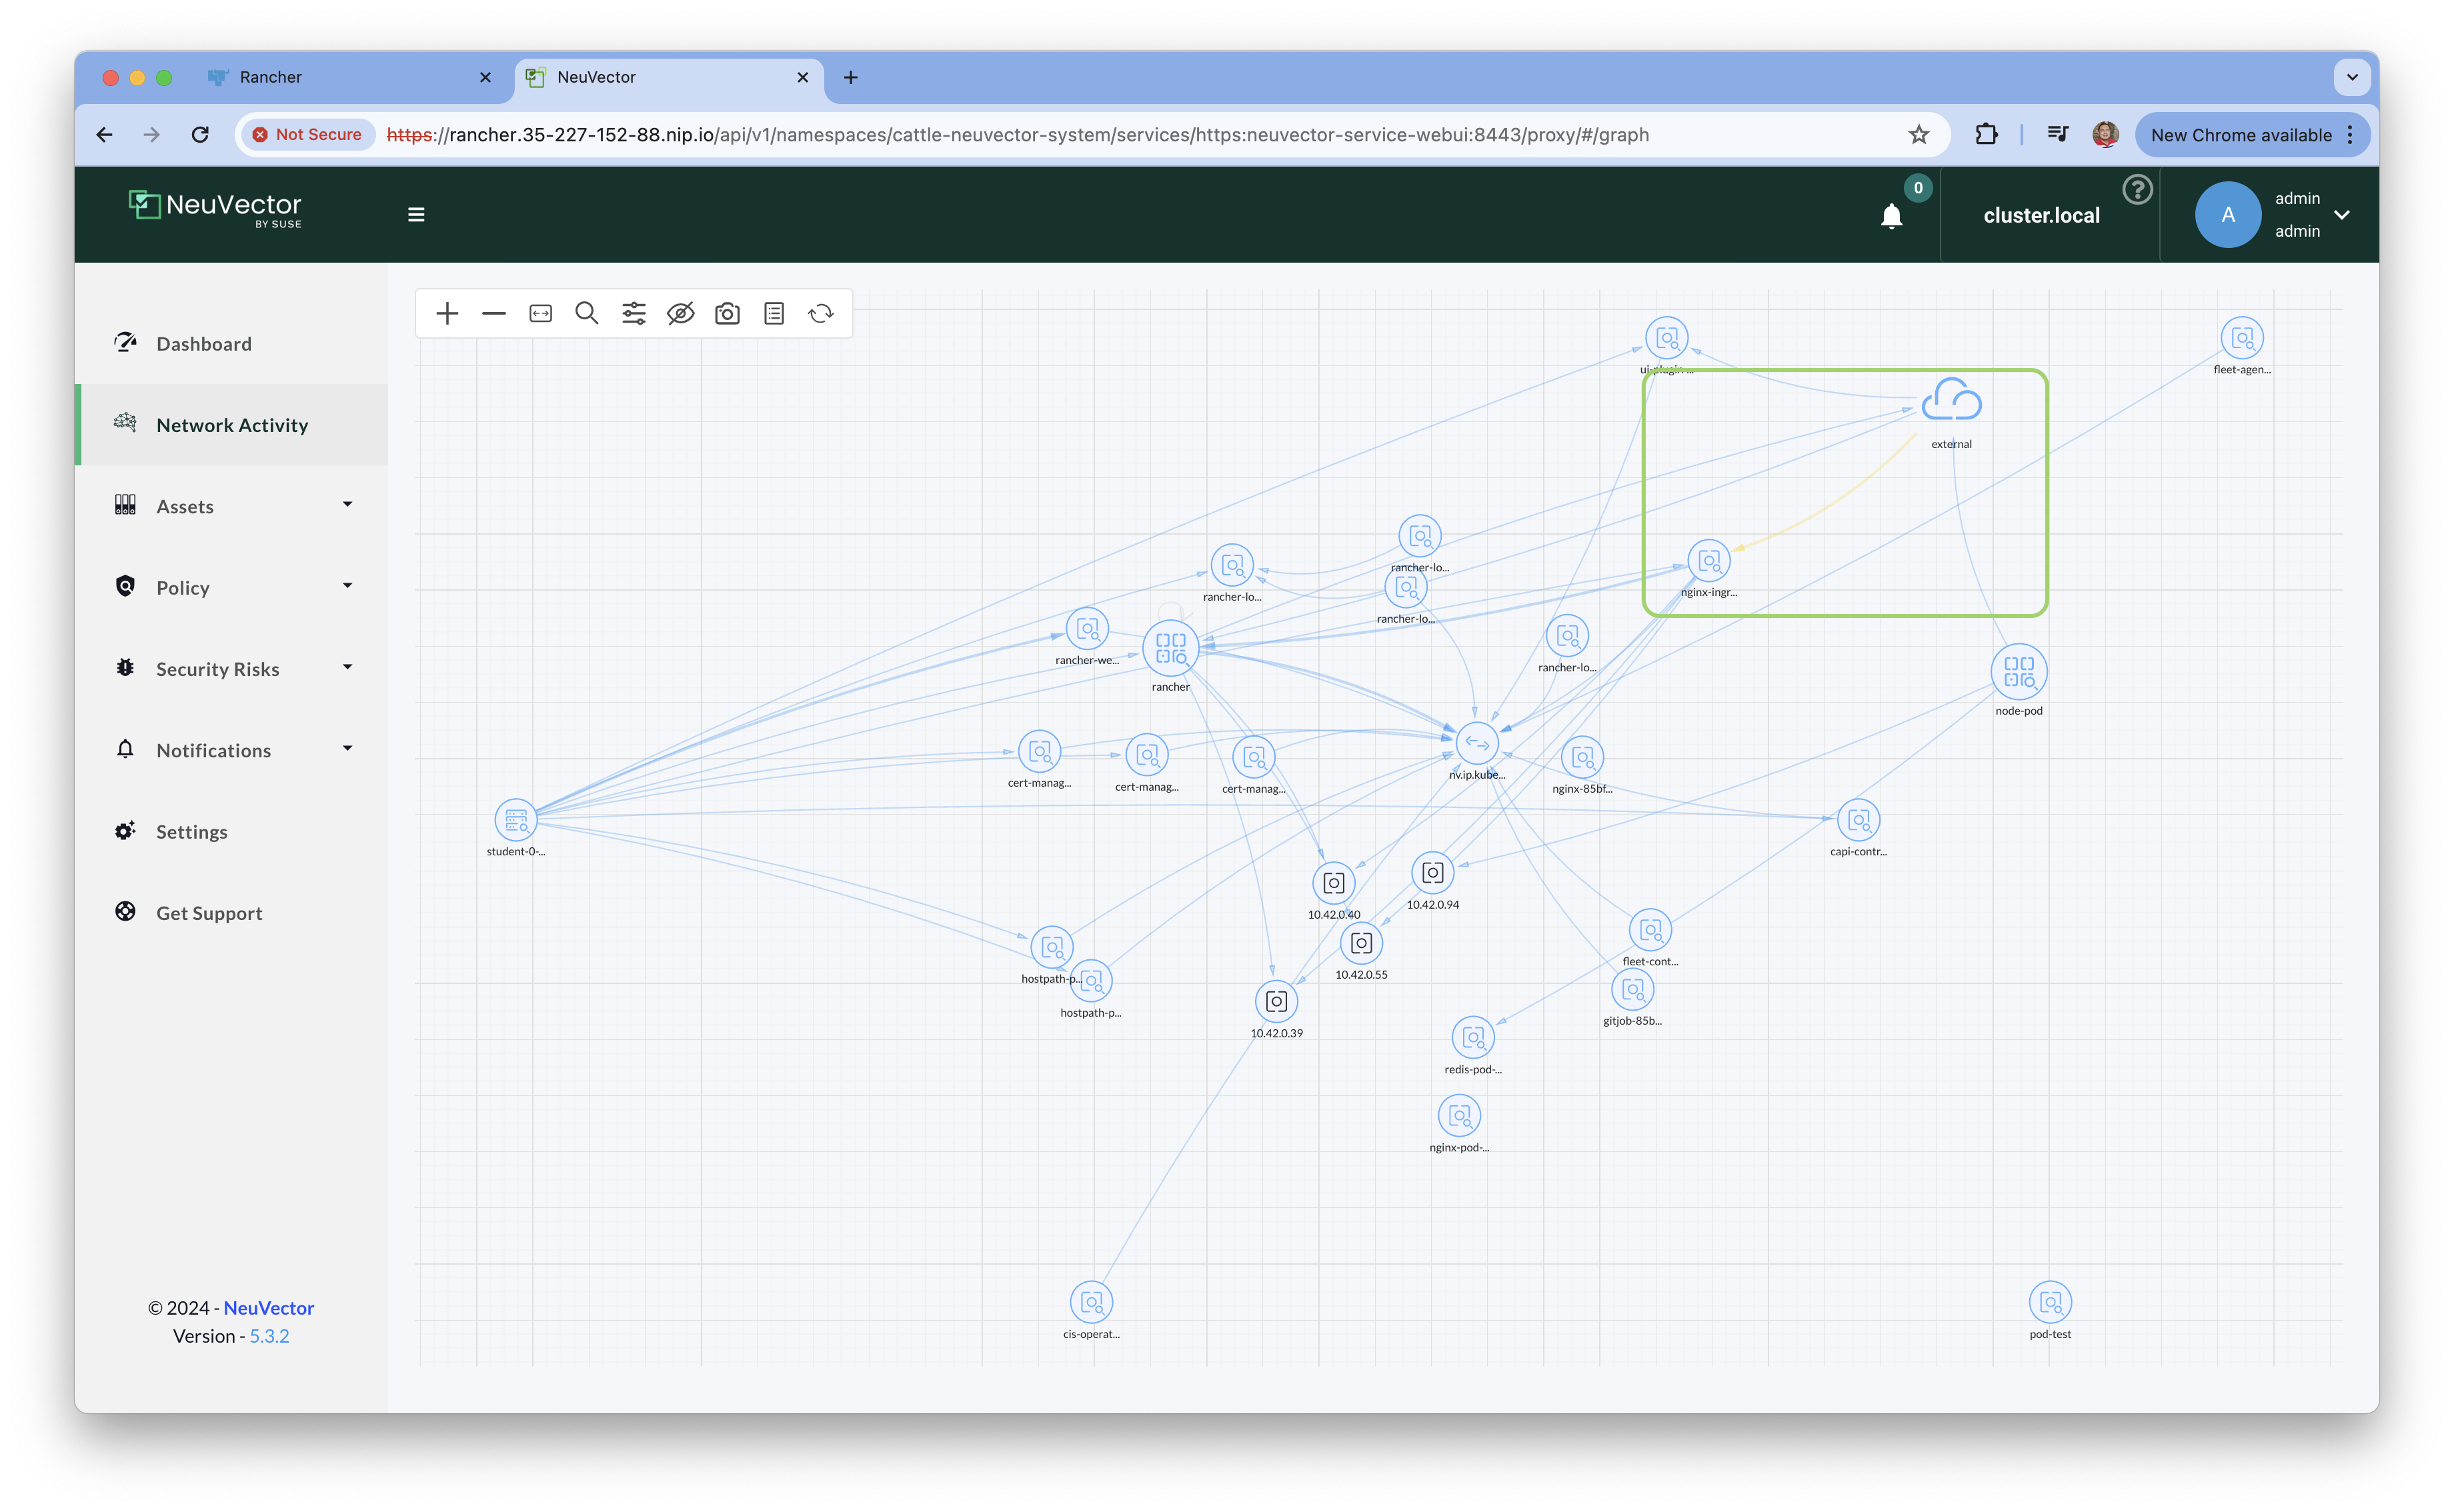Image resolution: width=2454 pixels, height=1512 pixels.
Task: Toggle hidden nodes with the eye icon
Action: point(681,314)
